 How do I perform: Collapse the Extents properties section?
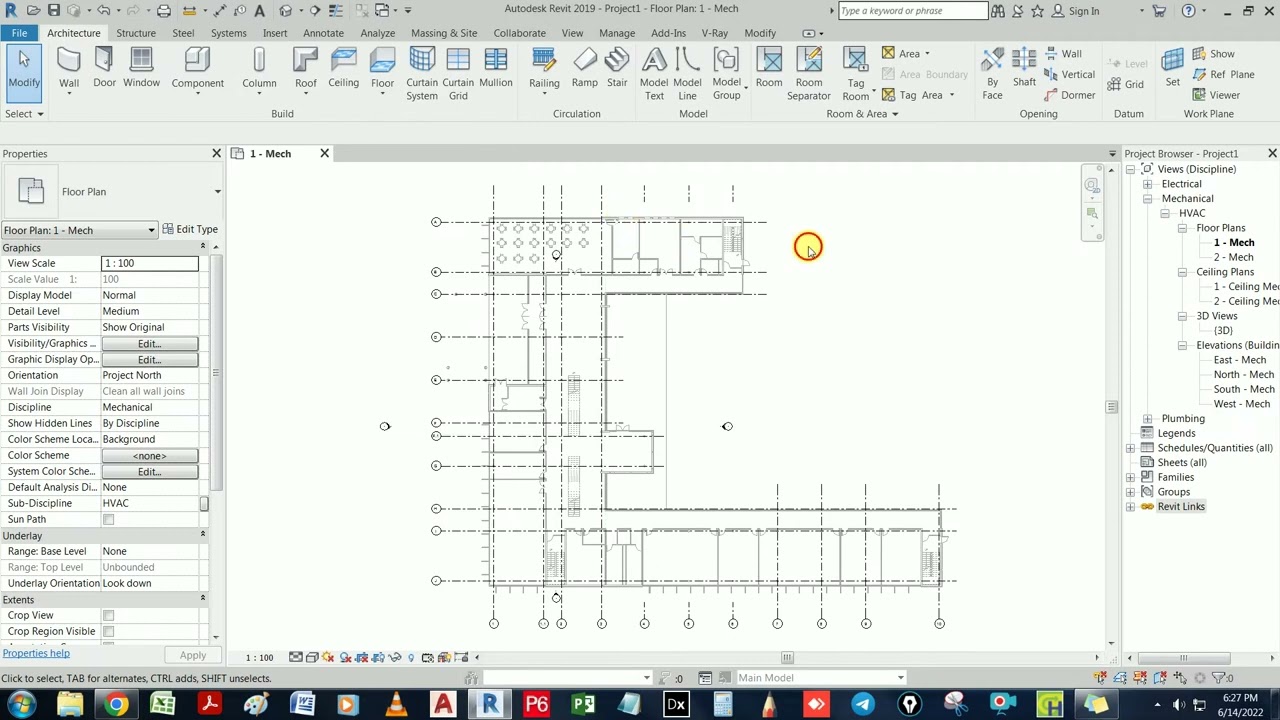202,599
